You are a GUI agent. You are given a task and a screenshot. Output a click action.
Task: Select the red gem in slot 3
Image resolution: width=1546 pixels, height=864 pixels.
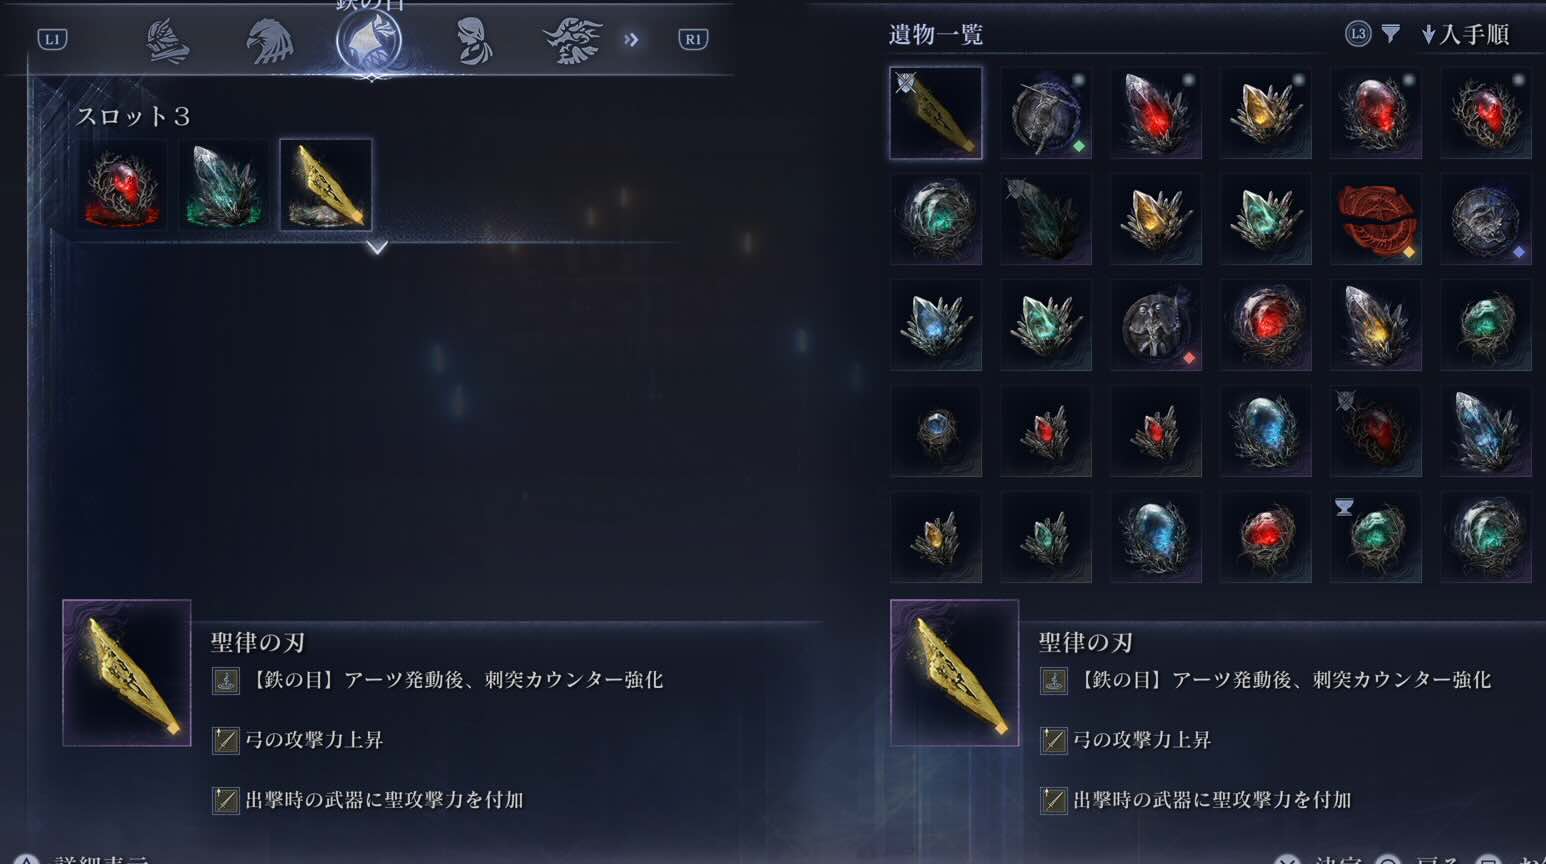coord(125,185)
